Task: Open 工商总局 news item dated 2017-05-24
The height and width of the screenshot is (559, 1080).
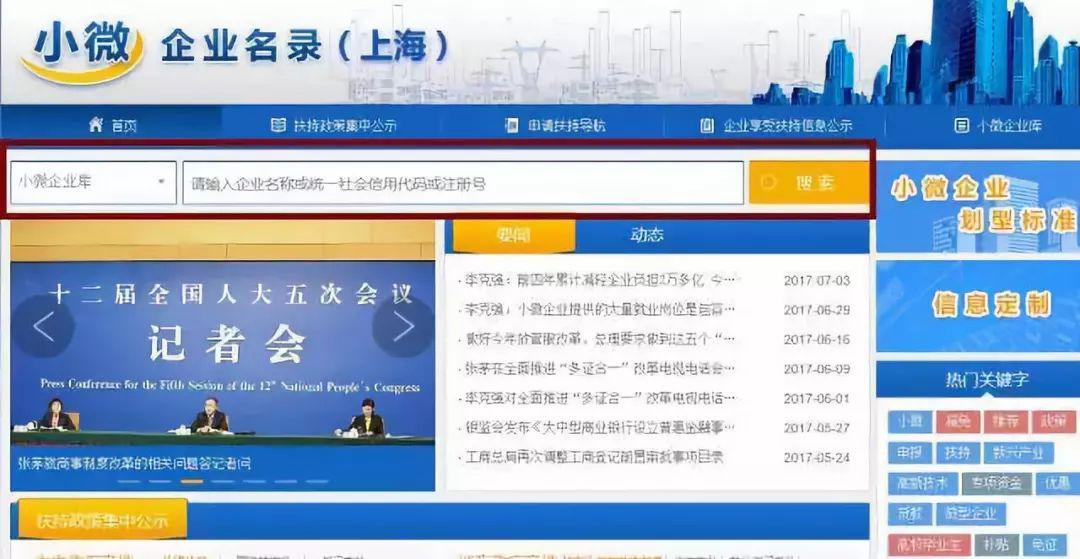Action: (x=594, y=457)
